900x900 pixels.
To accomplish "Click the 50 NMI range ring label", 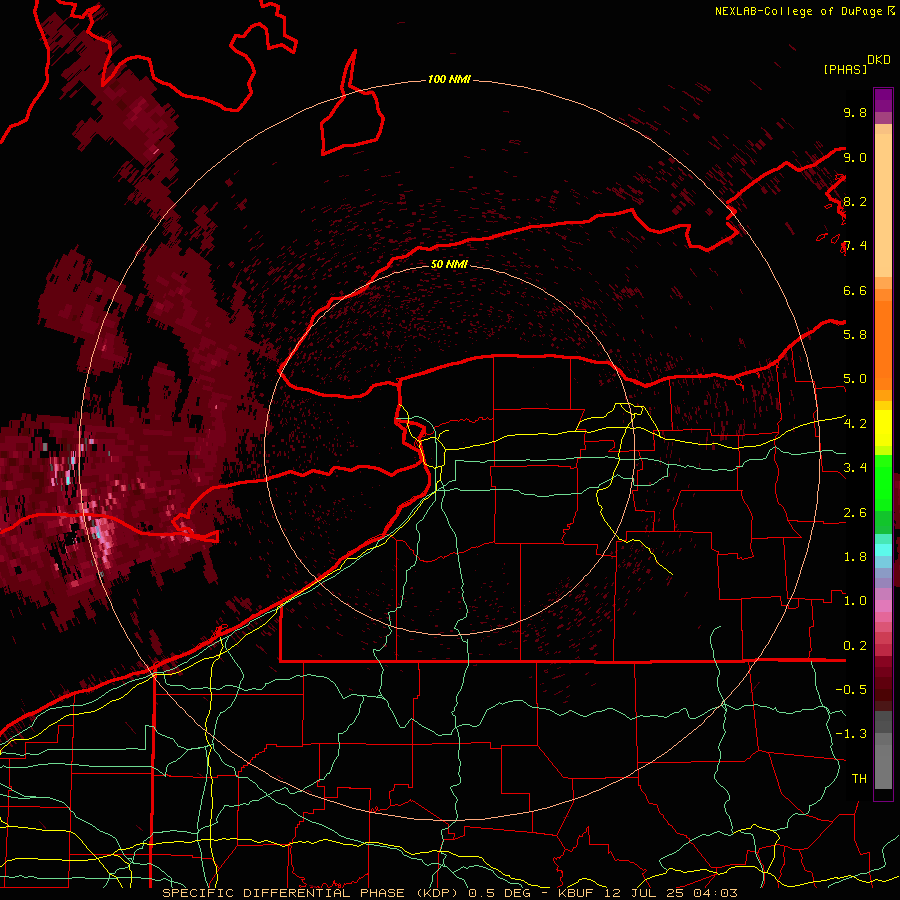I will 449,264.
